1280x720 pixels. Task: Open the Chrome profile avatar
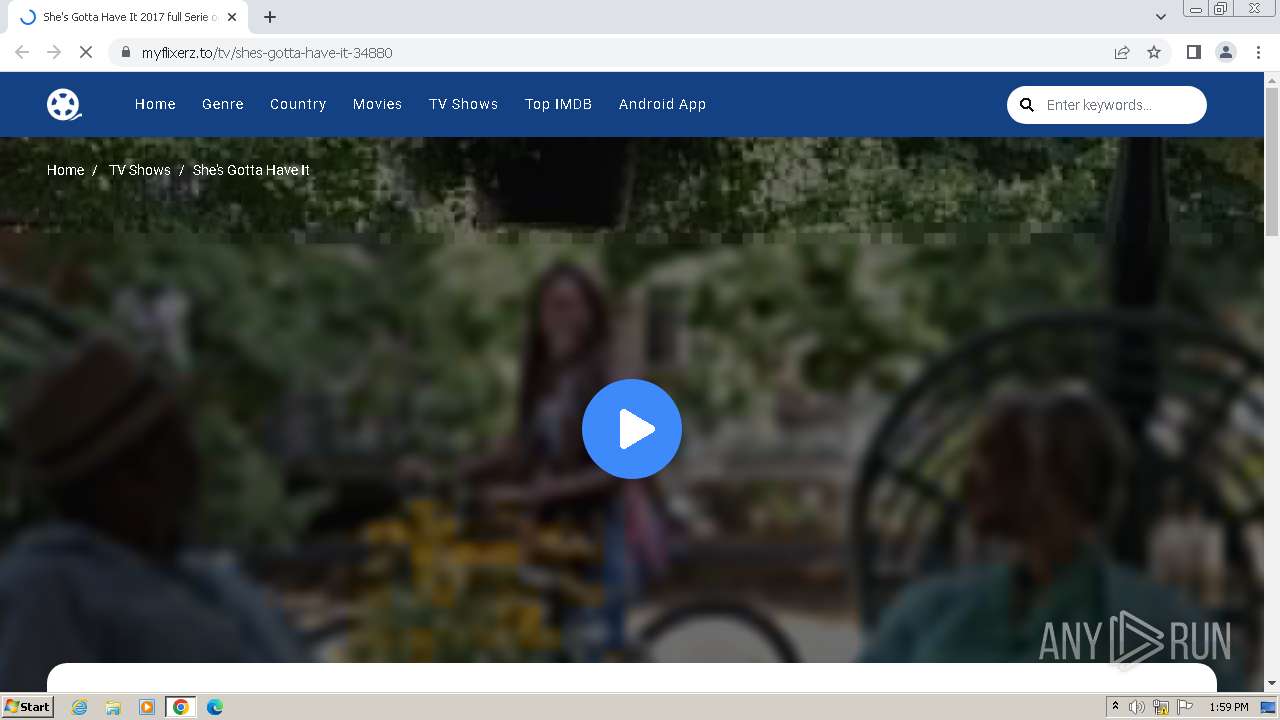[1226, 52]
